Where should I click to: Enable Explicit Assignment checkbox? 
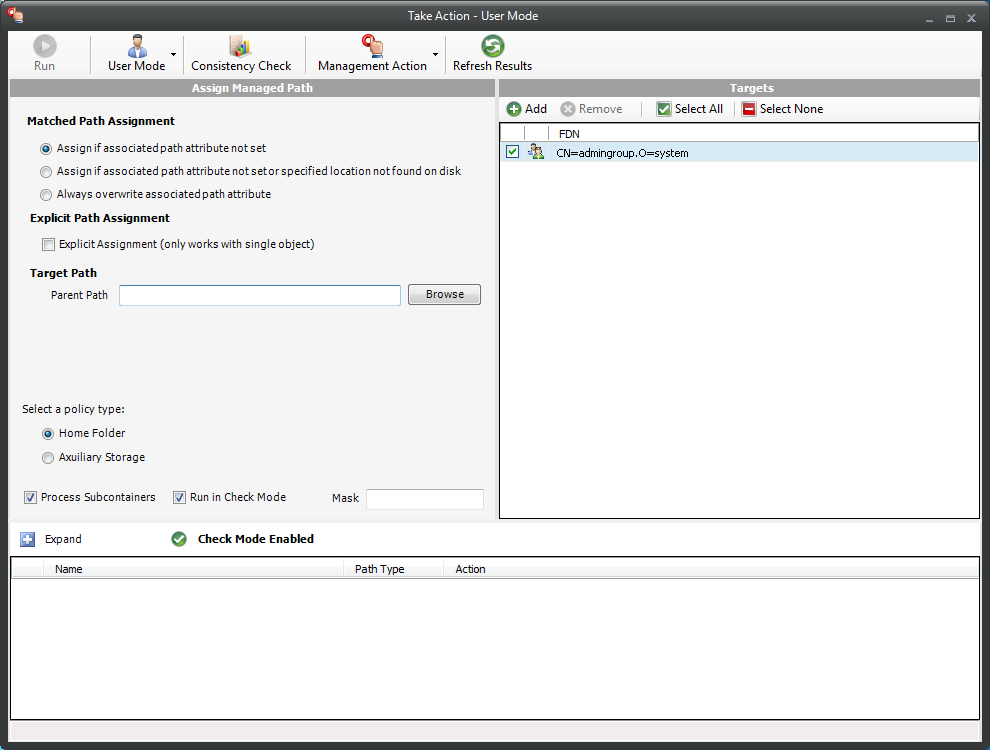(48, 245)
